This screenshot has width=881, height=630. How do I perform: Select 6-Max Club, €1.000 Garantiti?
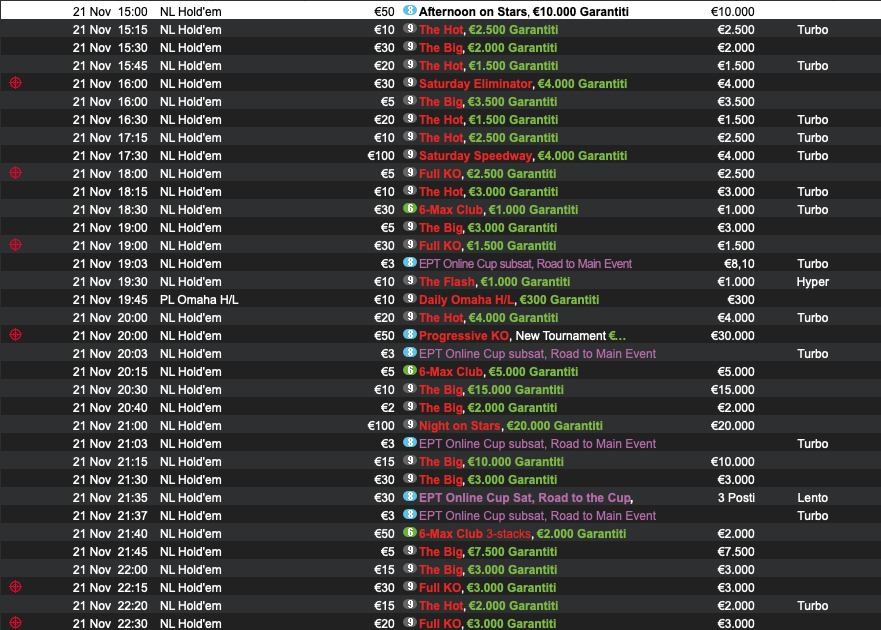[x=498, y=210]
